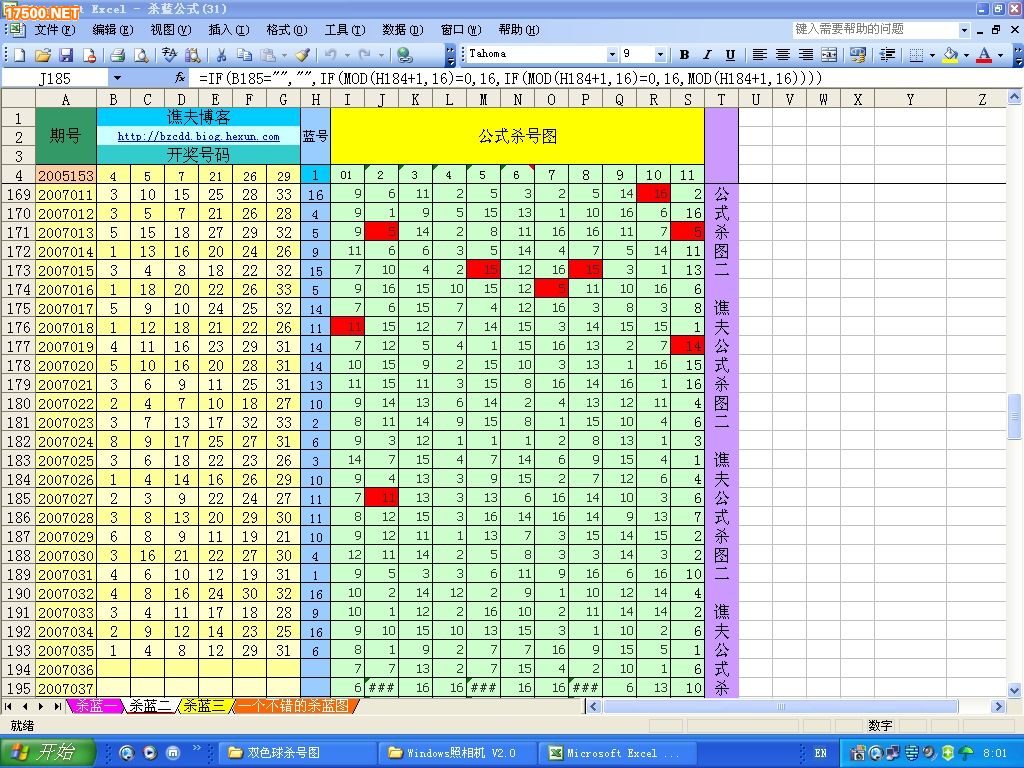
Task: Open the 格式(O) menu
Action: [x=287, y=30]
